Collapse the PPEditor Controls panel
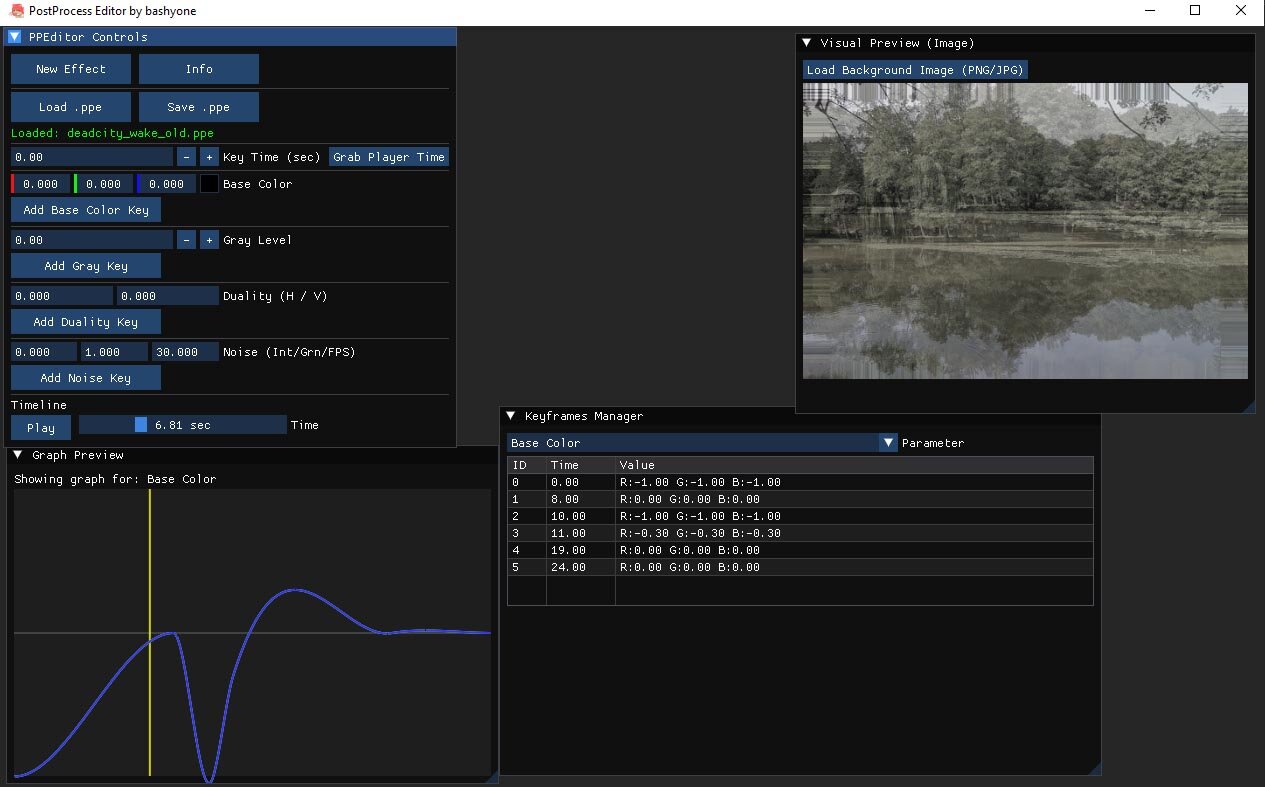 [x=15, y=37]
